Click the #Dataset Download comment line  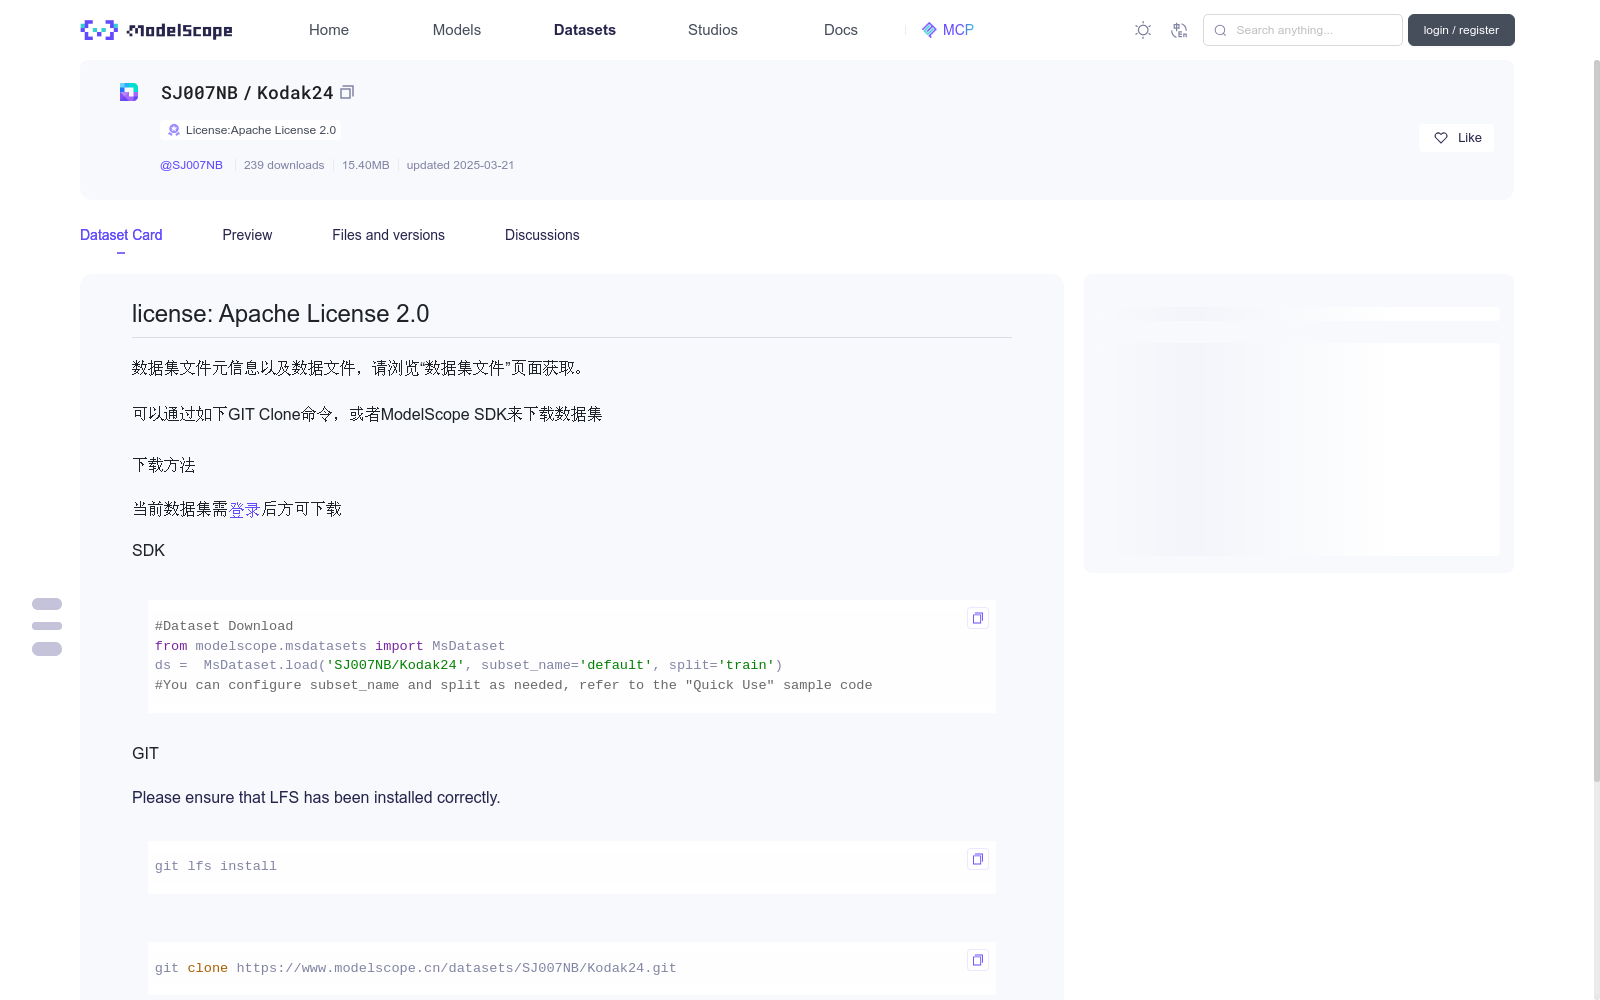click(x=224, y=626)
